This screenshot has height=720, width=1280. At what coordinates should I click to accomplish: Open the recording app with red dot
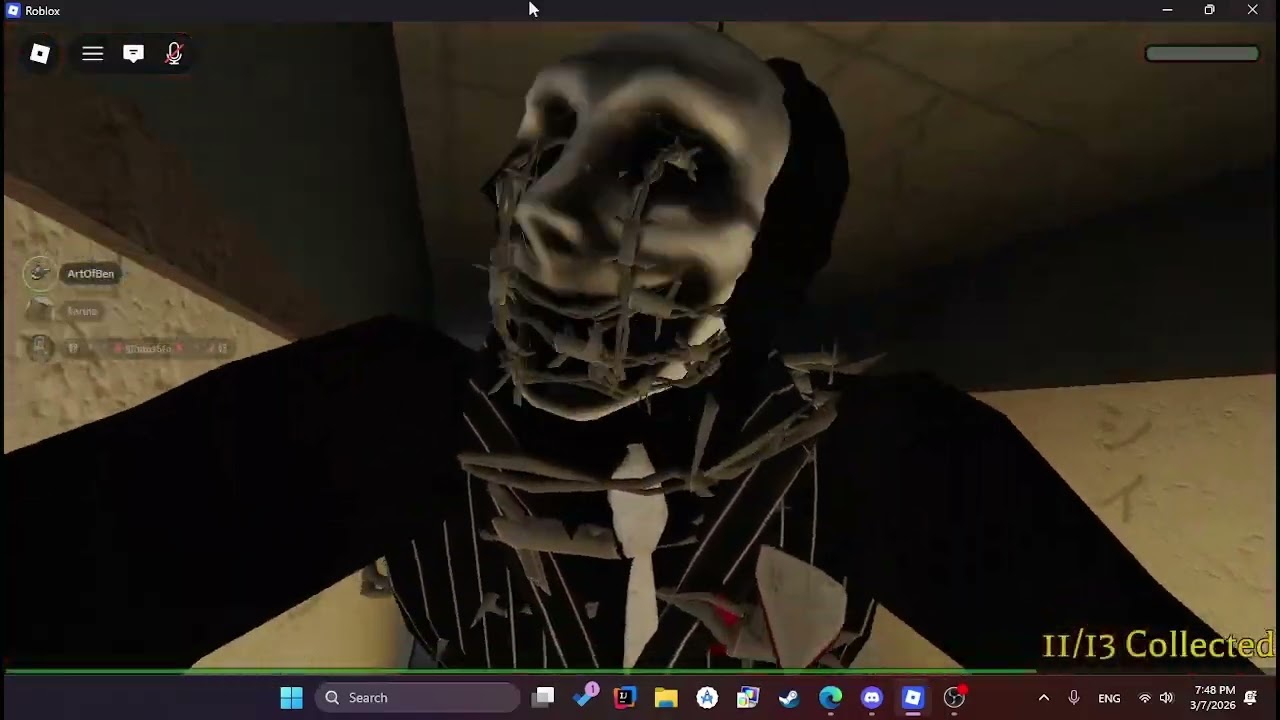click(x=955, y=697)
